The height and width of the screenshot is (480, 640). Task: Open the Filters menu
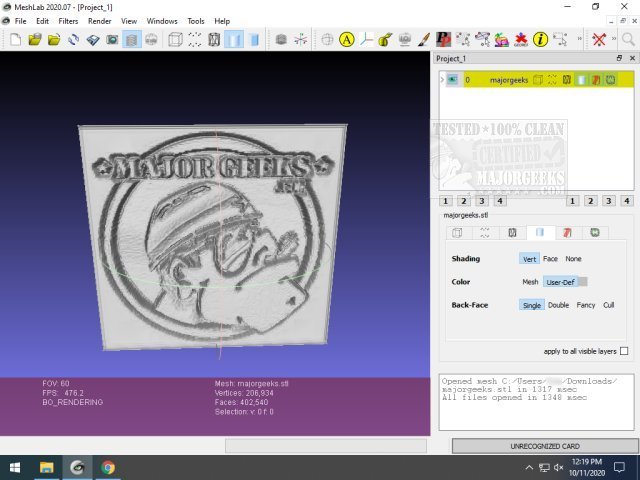[x=68, y=21]
